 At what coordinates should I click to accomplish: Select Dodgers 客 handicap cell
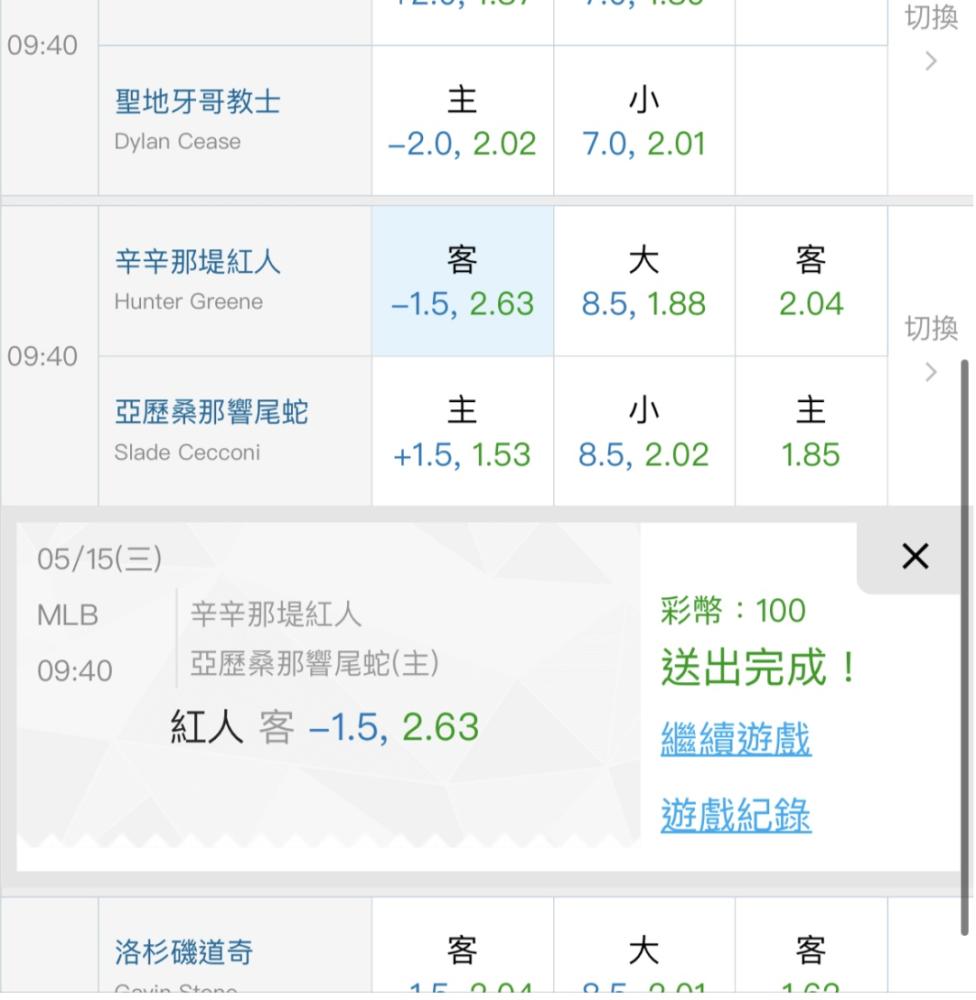tap(462, 947)
